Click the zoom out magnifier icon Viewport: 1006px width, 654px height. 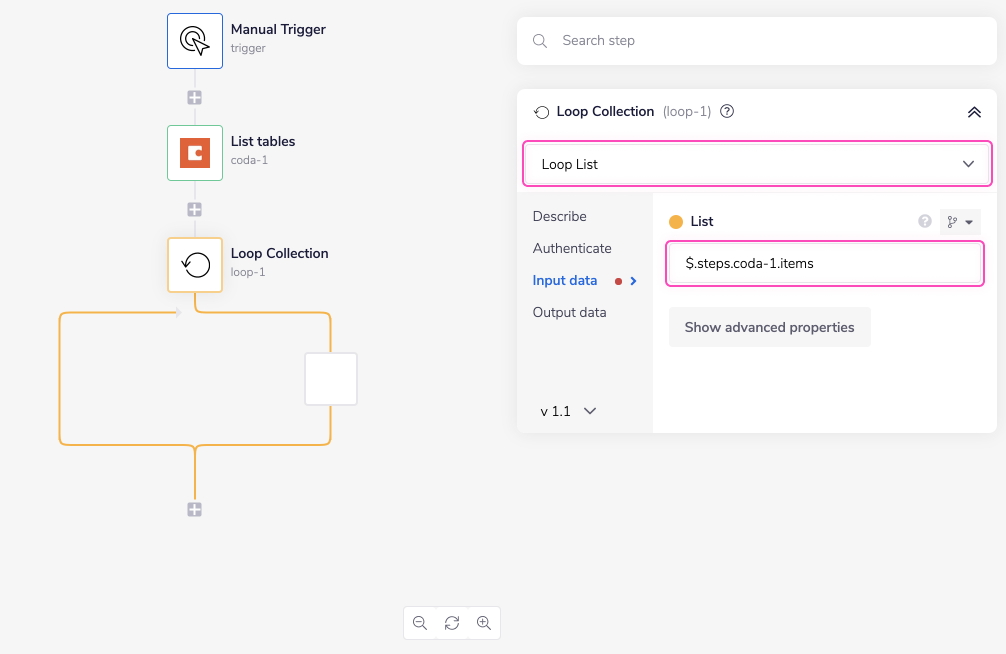click(420, 623)
